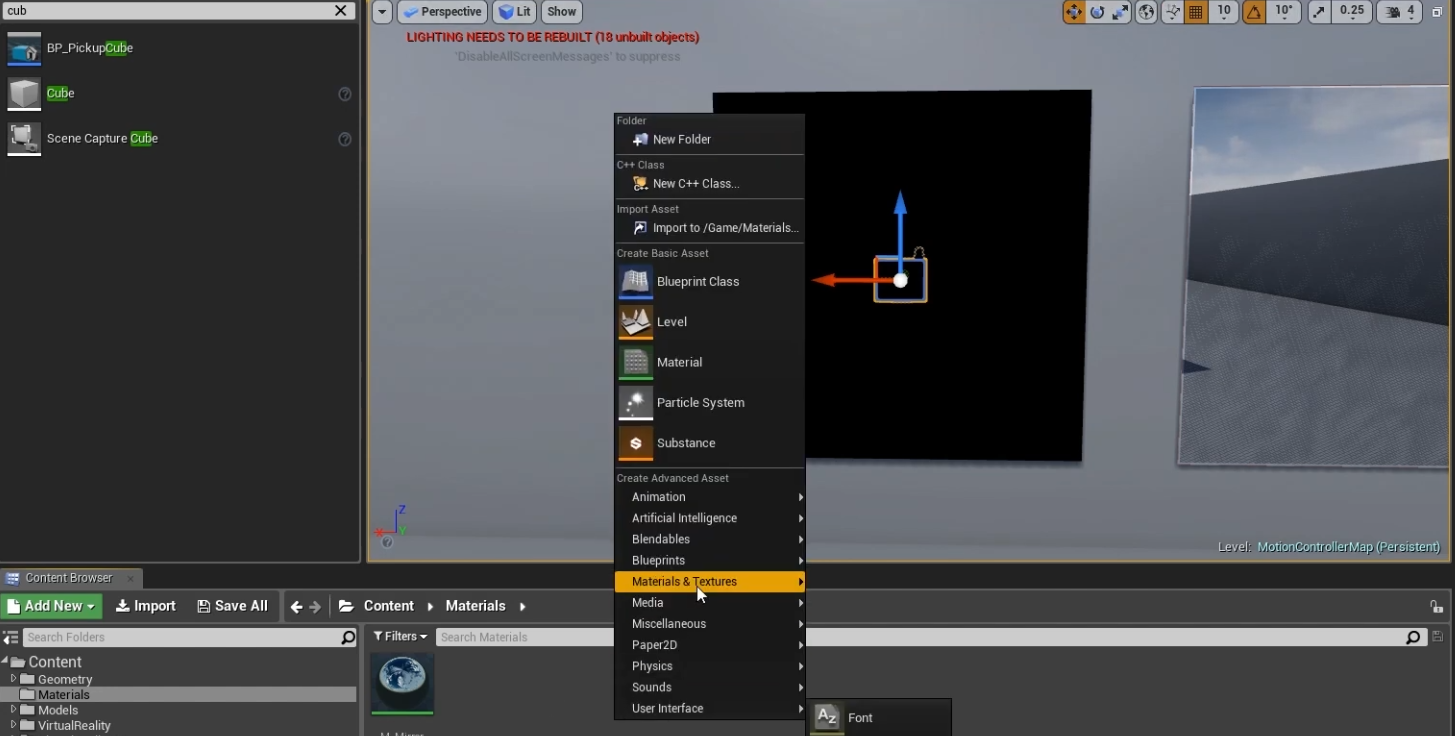Viewport: 1455px width, 736px height.
Task: Select the scale transform tool
Action: (1120, 12)
